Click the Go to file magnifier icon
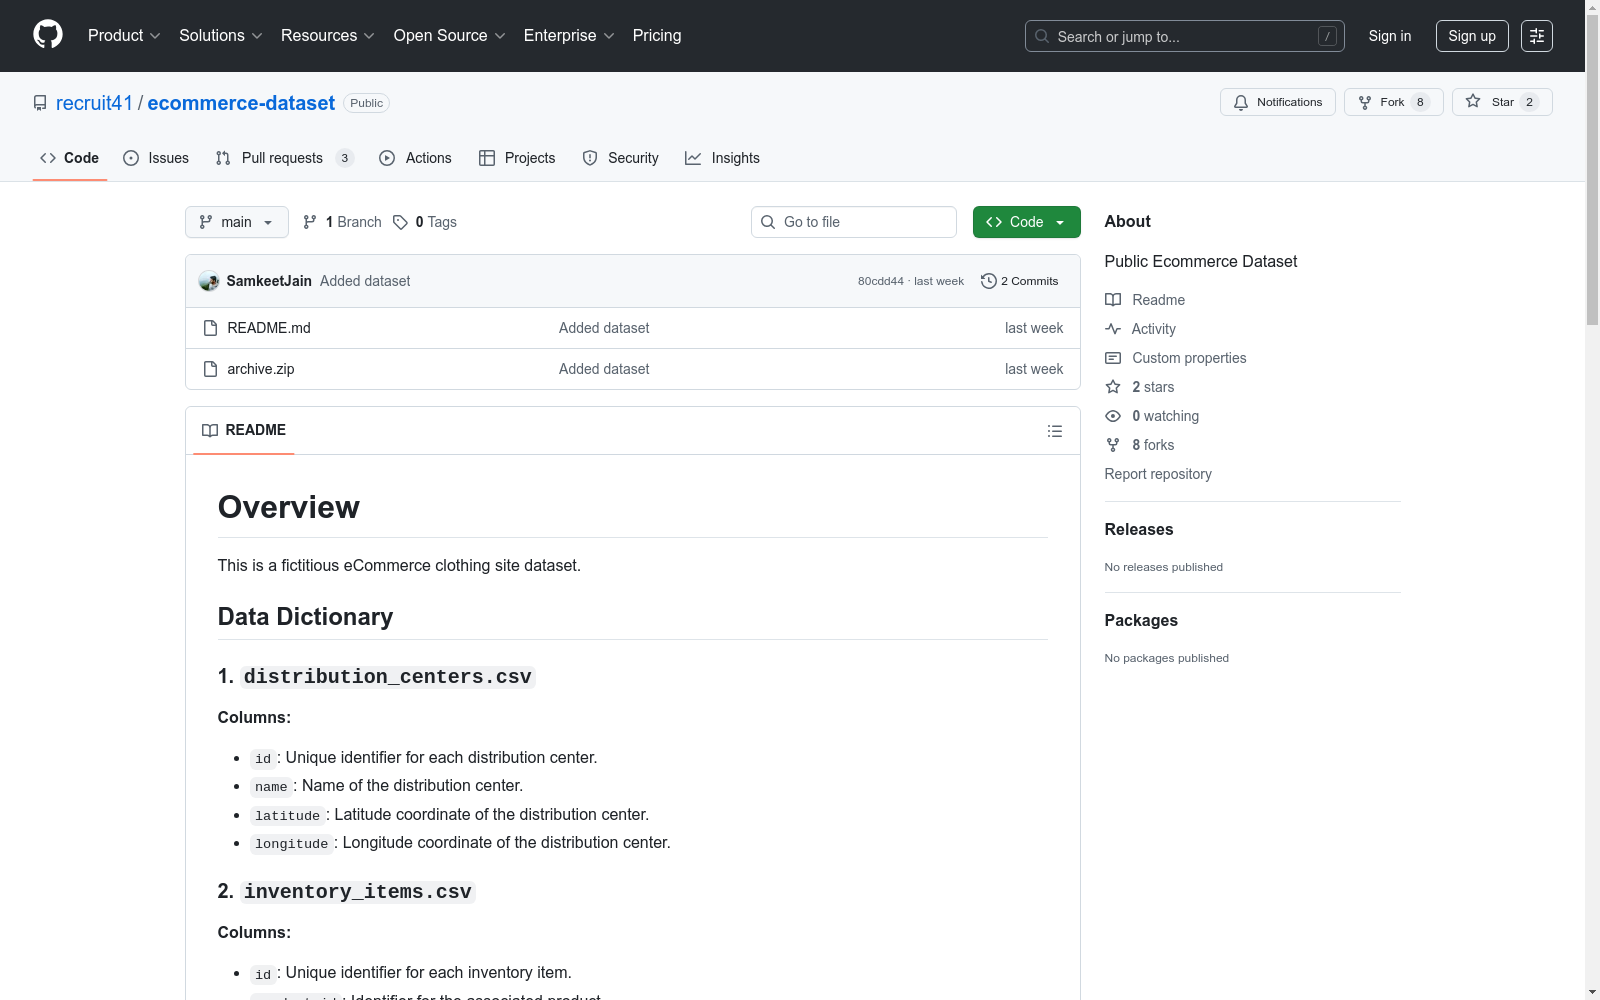The image size is (1600, 1000). (768, 222)
